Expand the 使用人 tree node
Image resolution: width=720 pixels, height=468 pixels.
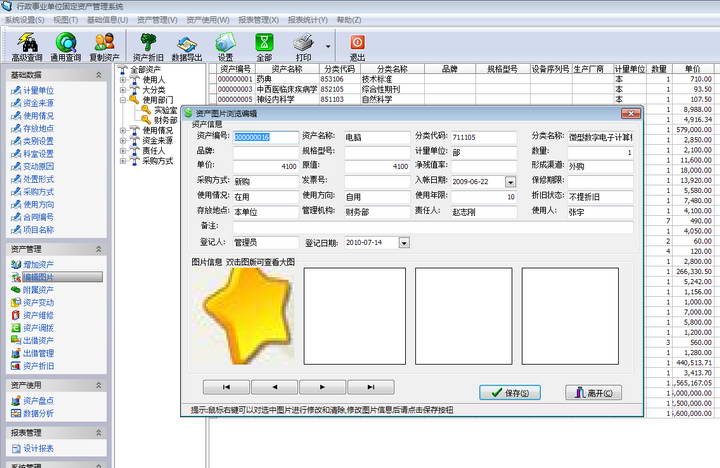122,79
